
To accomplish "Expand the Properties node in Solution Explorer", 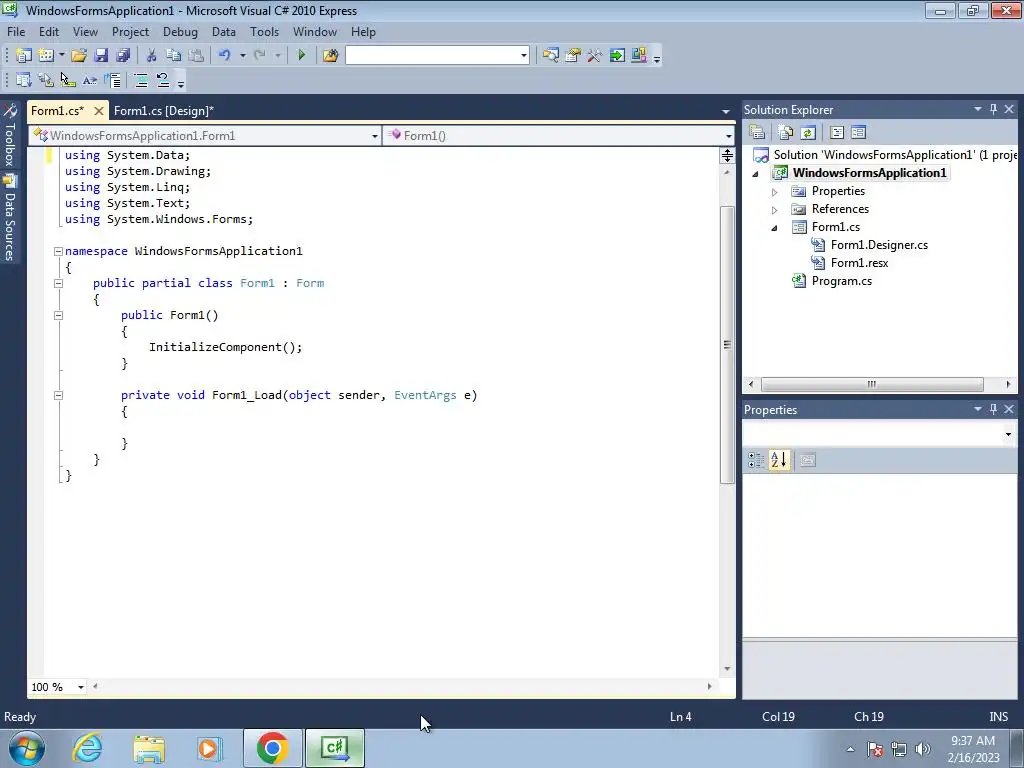I will 775,192.
